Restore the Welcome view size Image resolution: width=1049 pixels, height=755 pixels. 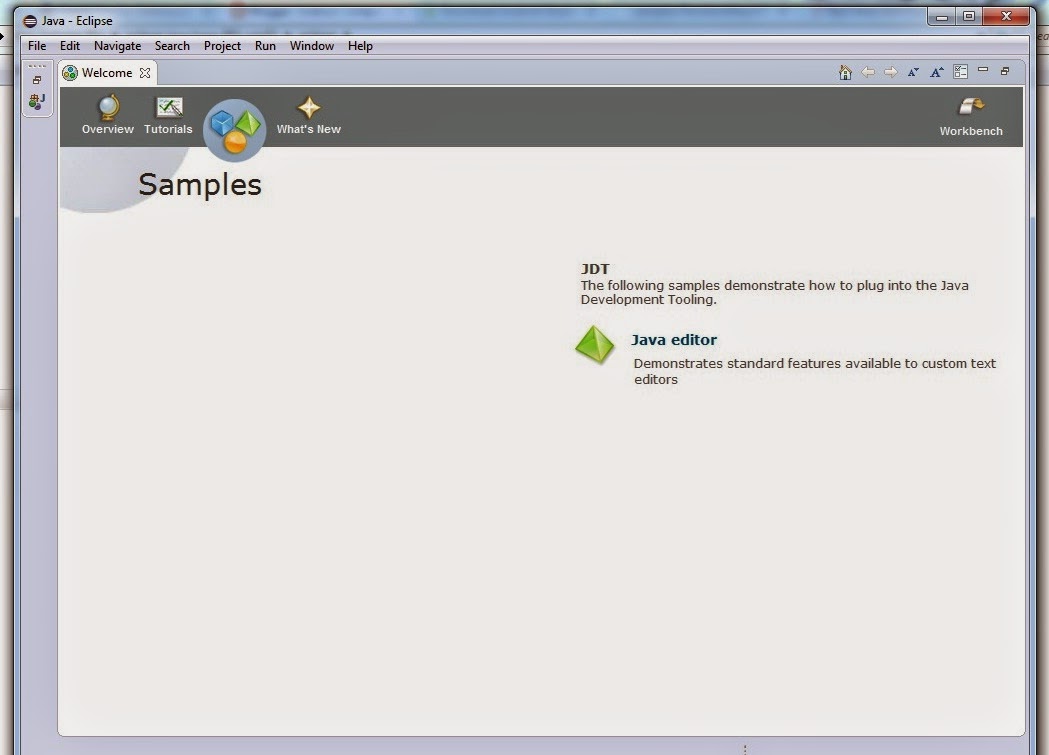[1005, 71]
